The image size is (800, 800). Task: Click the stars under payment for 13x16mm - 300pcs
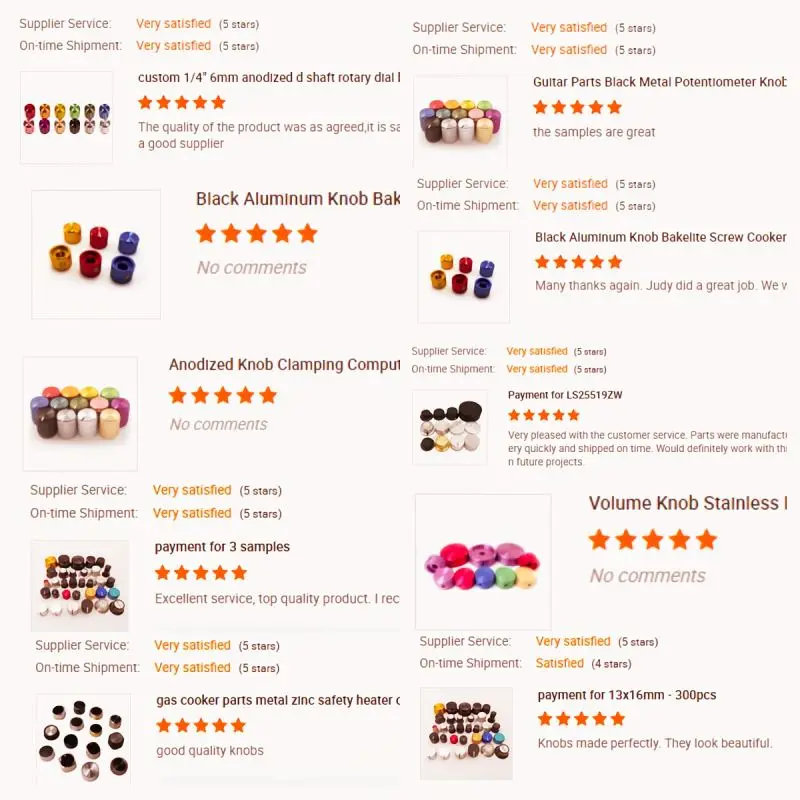(x=581, y=719)
